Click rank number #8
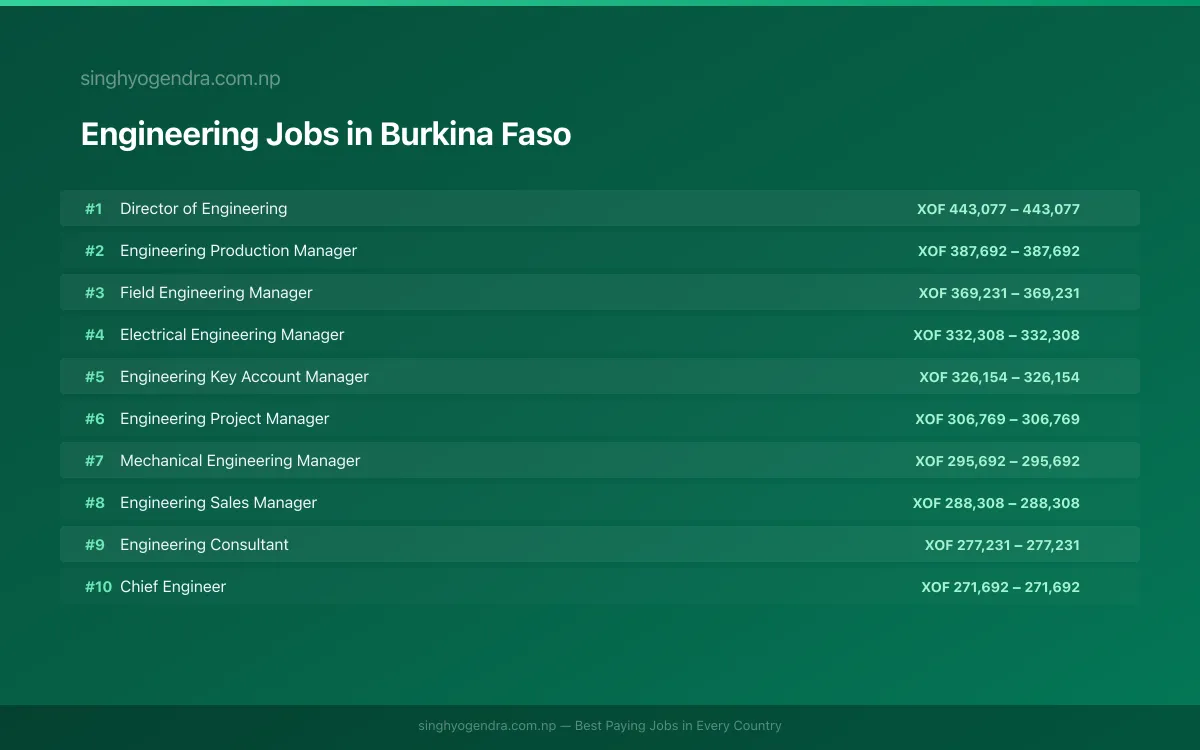This screenshot has height=750, width=1200. 94,503
